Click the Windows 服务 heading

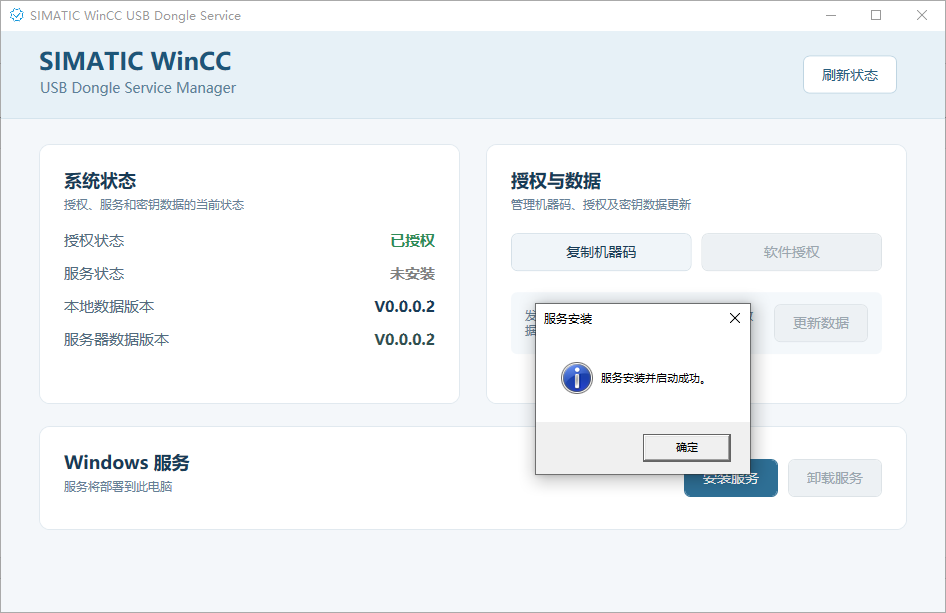[x=127, y=462]
